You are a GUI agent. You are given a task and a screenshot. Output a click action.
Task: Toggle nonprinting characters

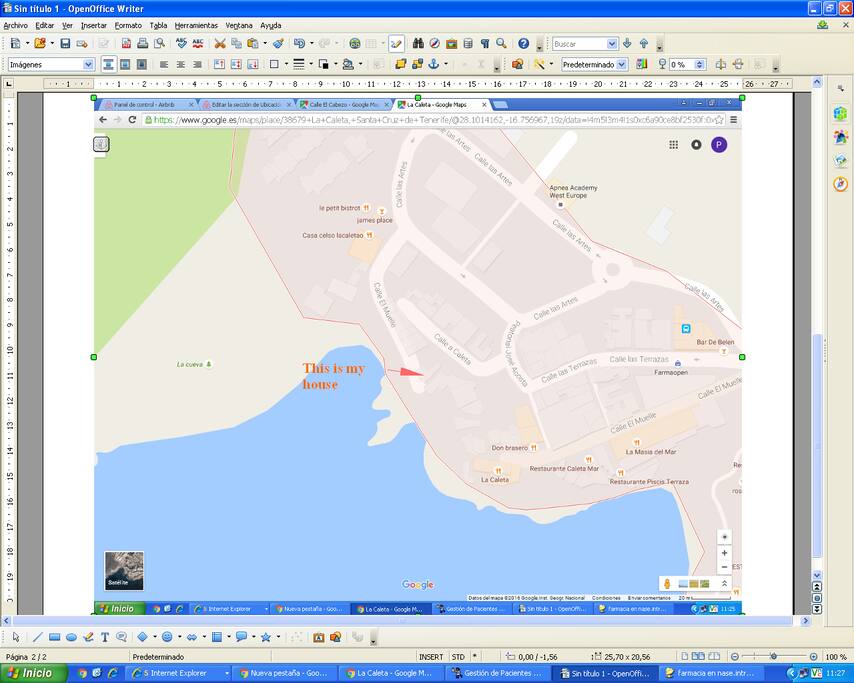tap(485, 44)
